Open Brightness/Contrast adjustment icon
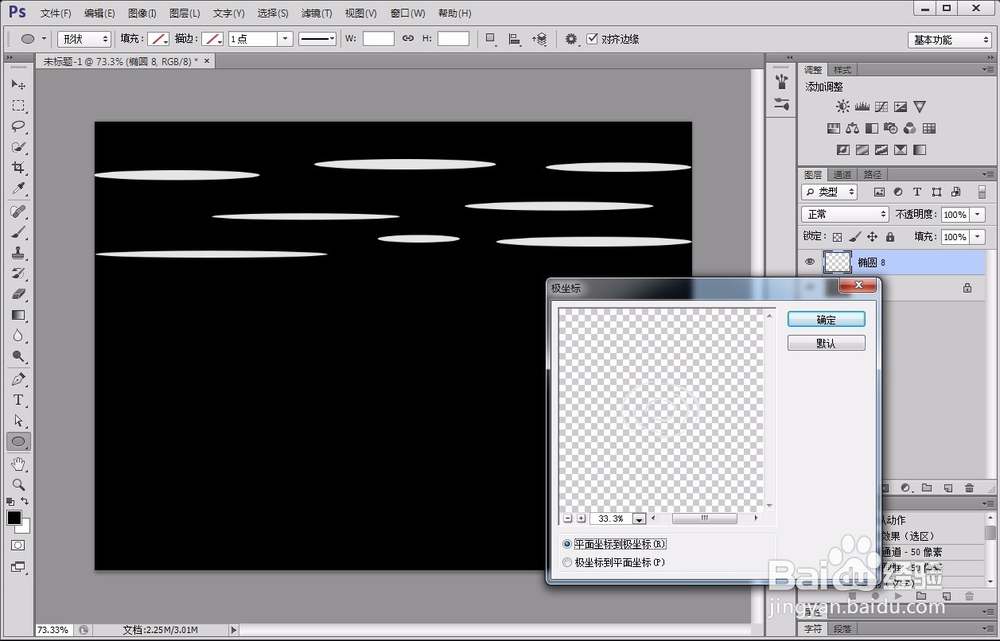 [x=842, y=107]
